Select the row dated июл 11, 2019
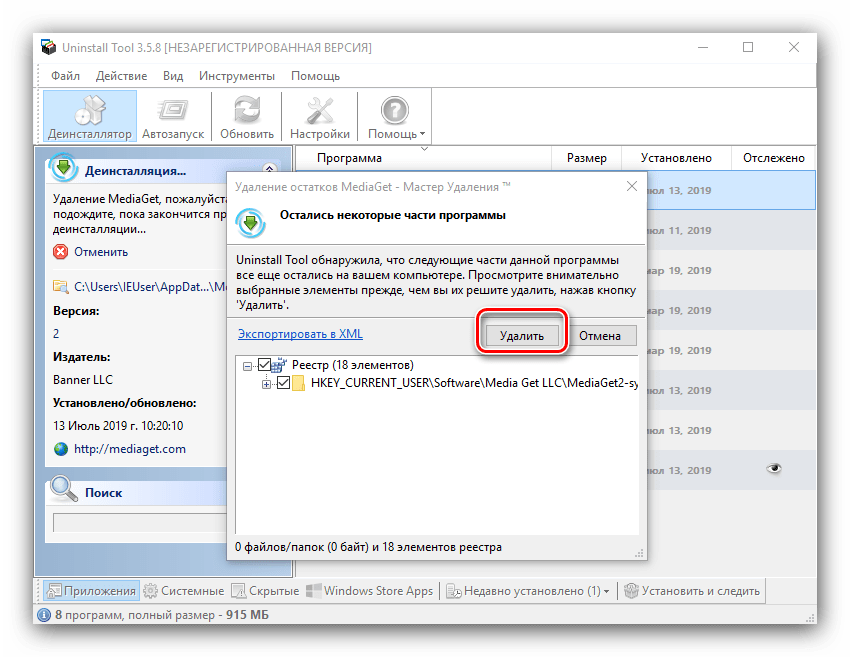The width and height of the screenshot is (850, 657). tap(731, 230)
